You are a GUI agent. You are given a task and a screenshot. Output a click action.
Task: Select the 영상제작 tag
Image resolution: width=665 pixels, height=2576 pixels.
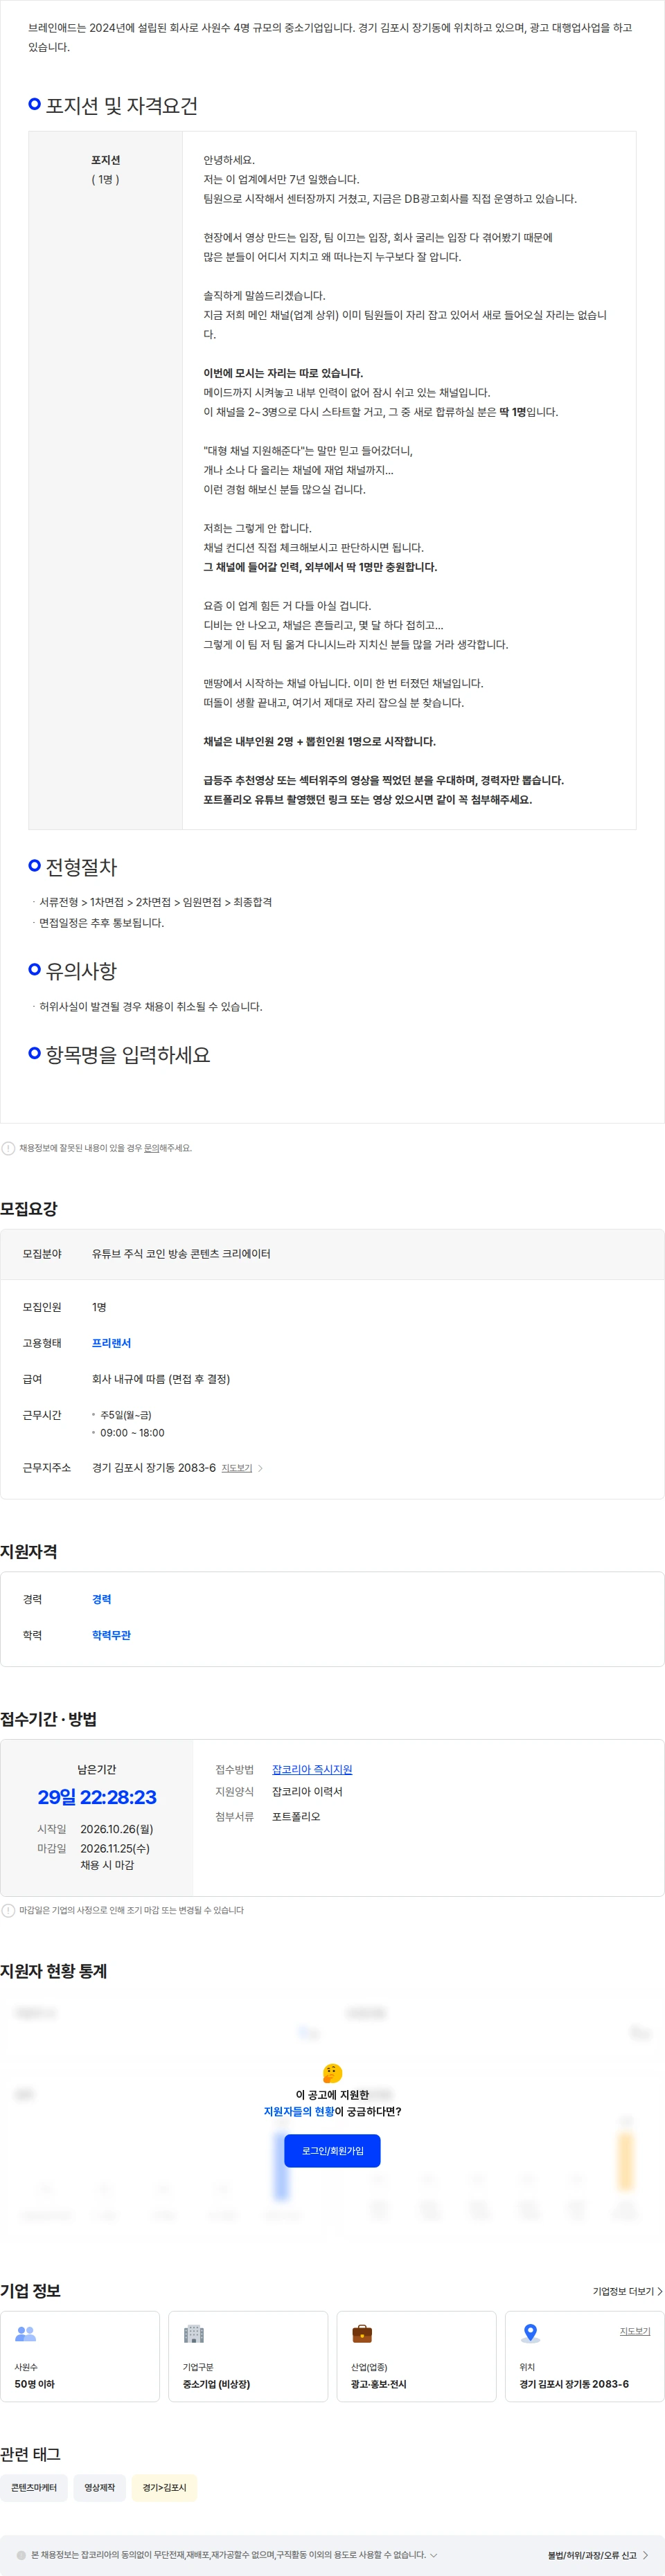coord(99,2487)
